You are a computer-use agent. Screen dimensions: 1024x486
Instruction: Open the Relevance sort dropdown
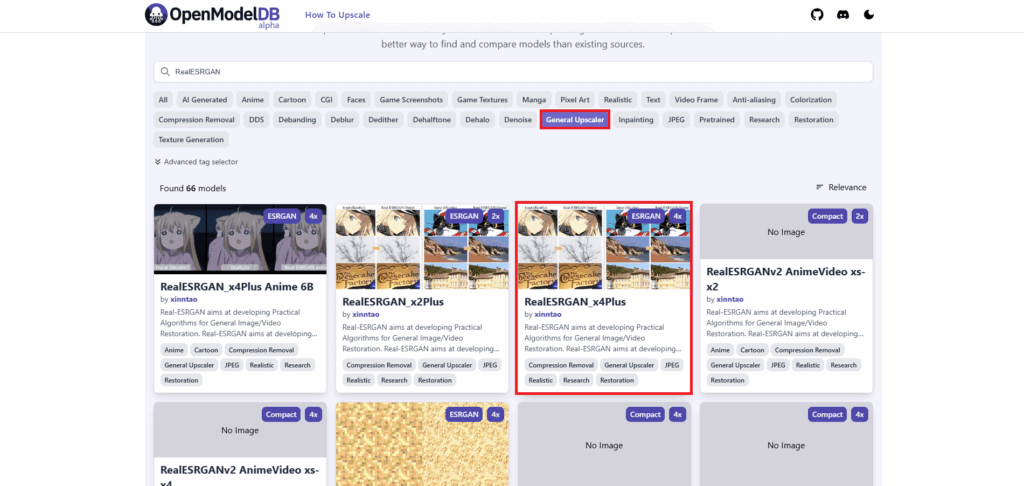point(841,187)
